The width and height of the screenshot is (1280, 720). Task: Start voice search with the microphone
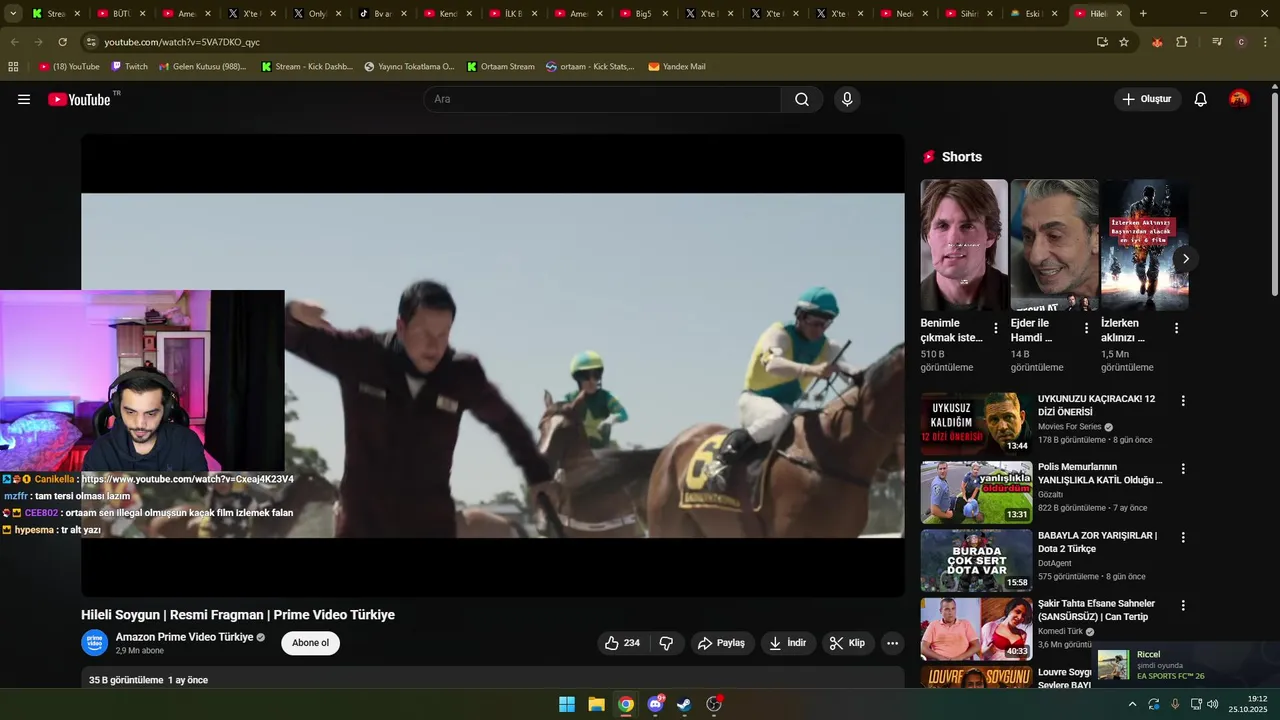[847, 99]
